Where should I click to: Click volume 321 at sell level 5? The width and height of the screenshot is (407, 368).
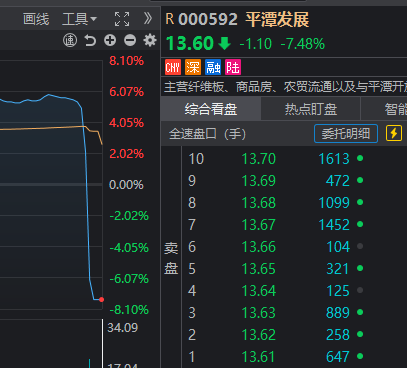click(x=338, y=269)
